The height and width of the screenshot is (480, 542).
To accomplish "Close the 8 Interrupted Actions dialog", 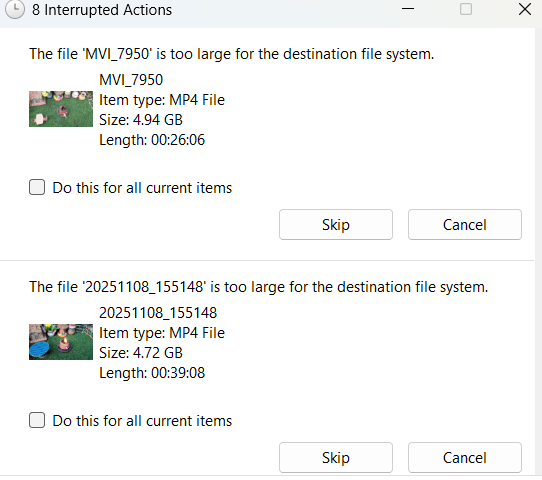I will click(x=525, y=9).
